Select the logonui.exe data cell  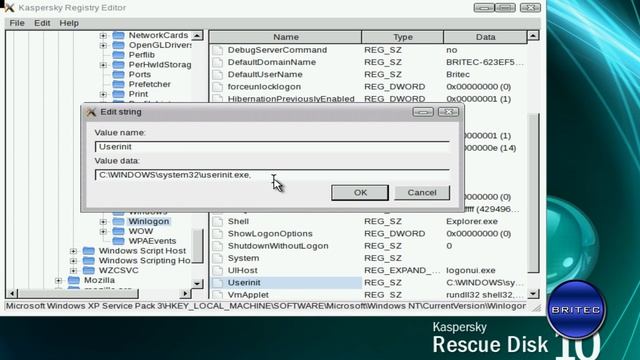tap(471, 270)
